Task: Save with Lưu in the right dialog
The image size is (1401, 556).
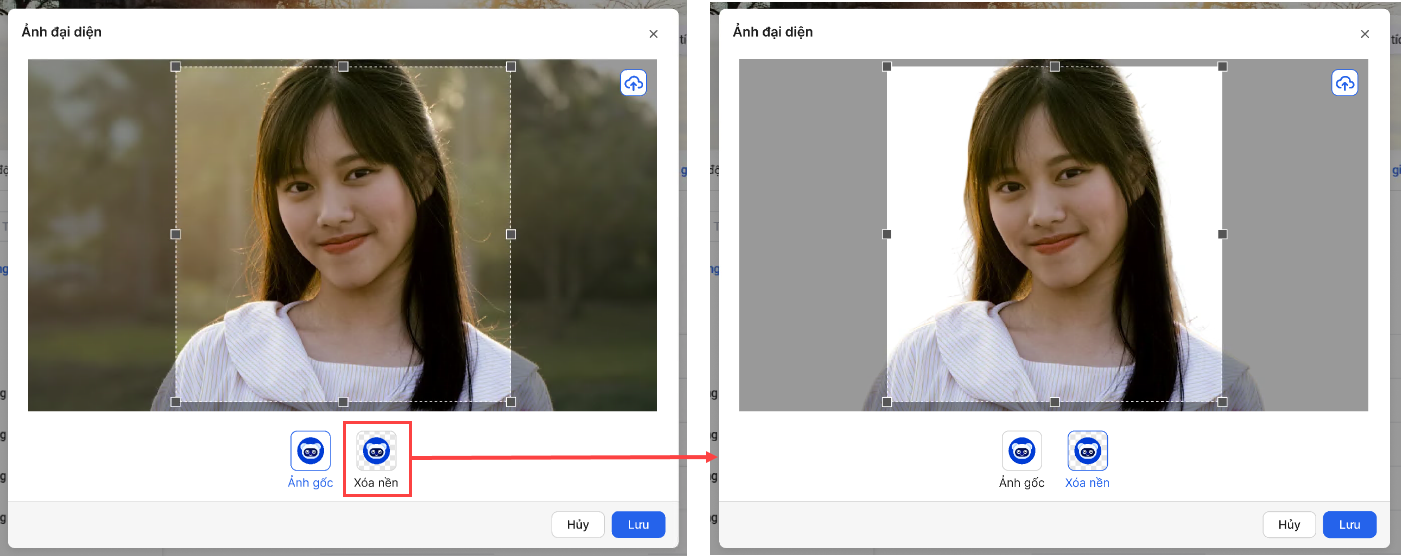Action: pos(1349,525)
